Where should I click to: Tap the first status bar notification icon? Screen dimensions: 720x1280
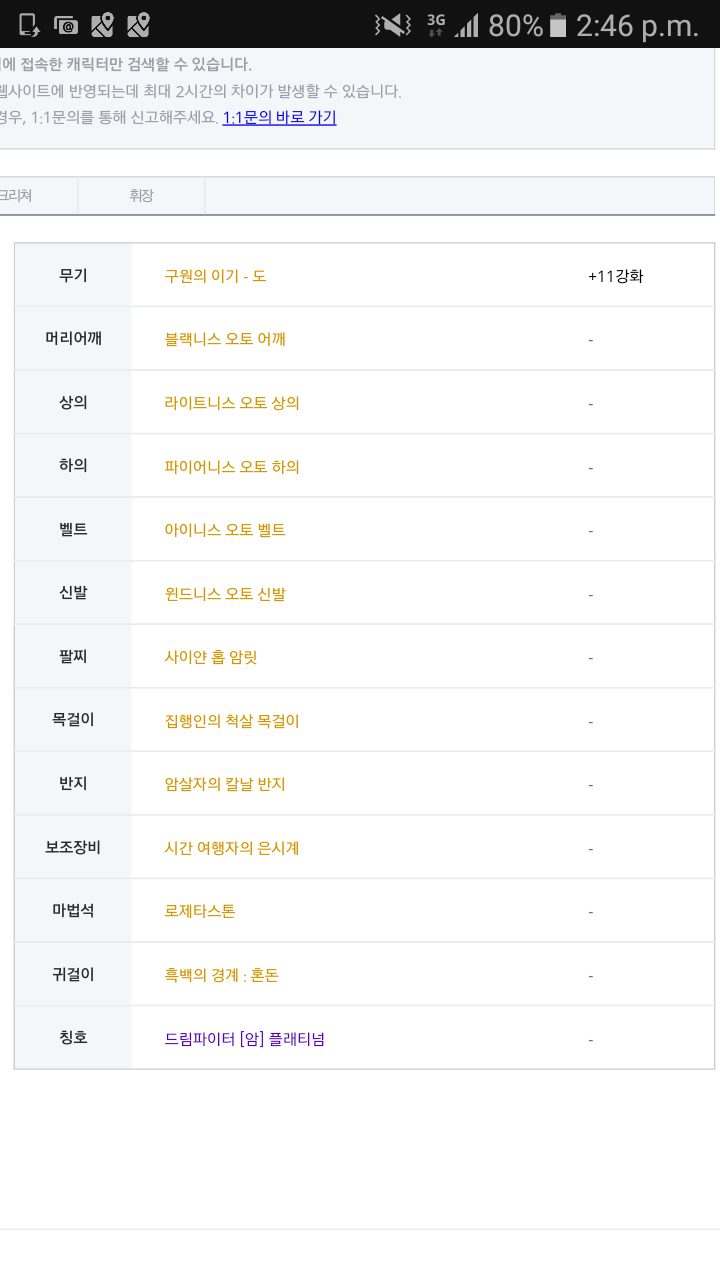[29, 25]
